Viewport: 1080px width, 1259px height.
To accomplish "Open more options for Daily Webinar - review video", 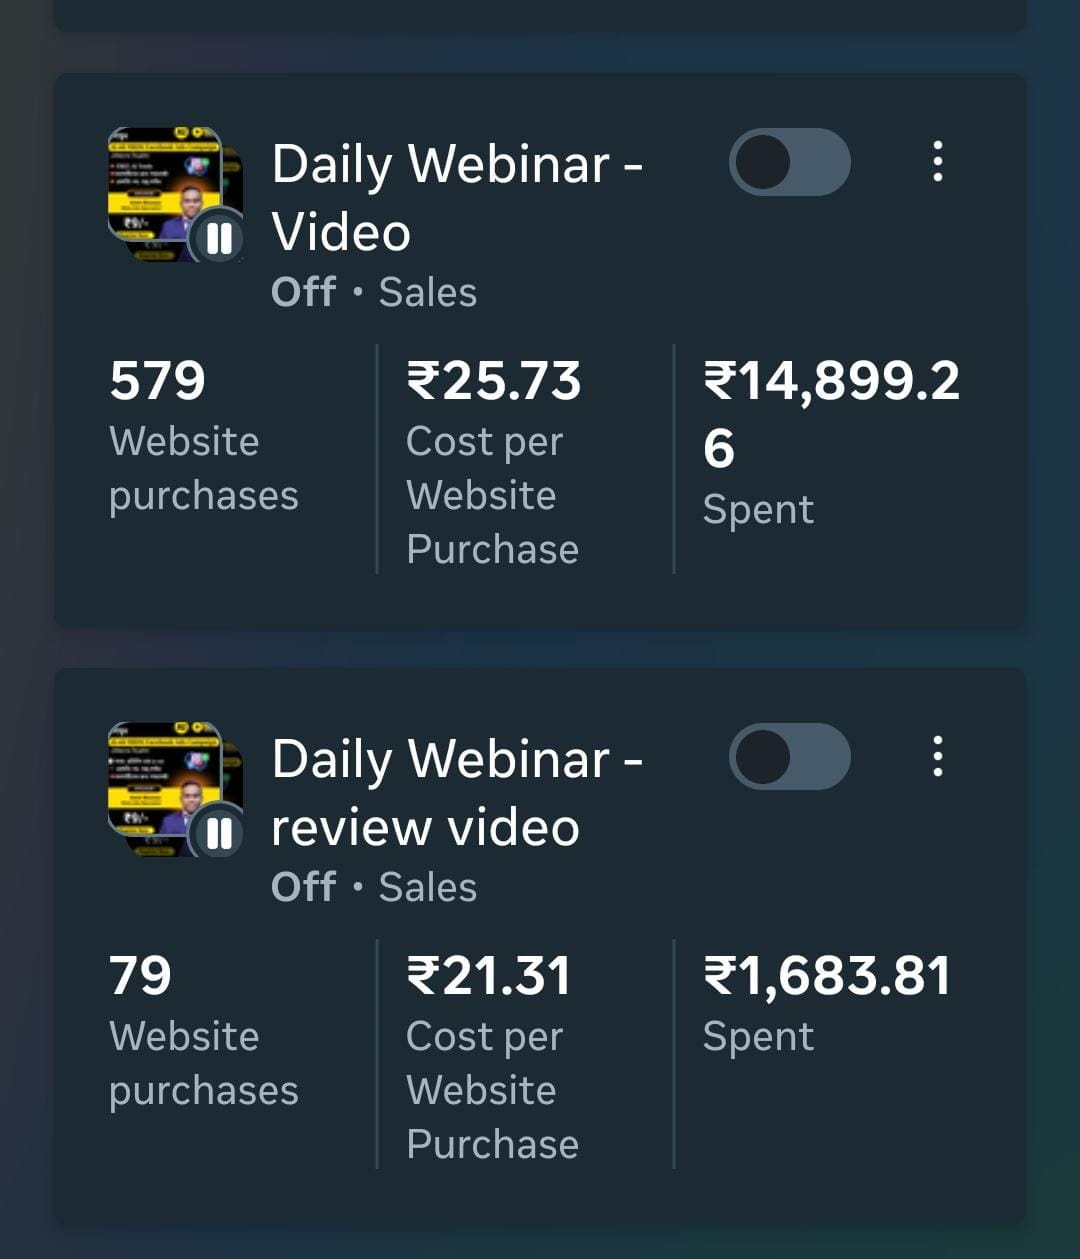I will coord(937,756).
